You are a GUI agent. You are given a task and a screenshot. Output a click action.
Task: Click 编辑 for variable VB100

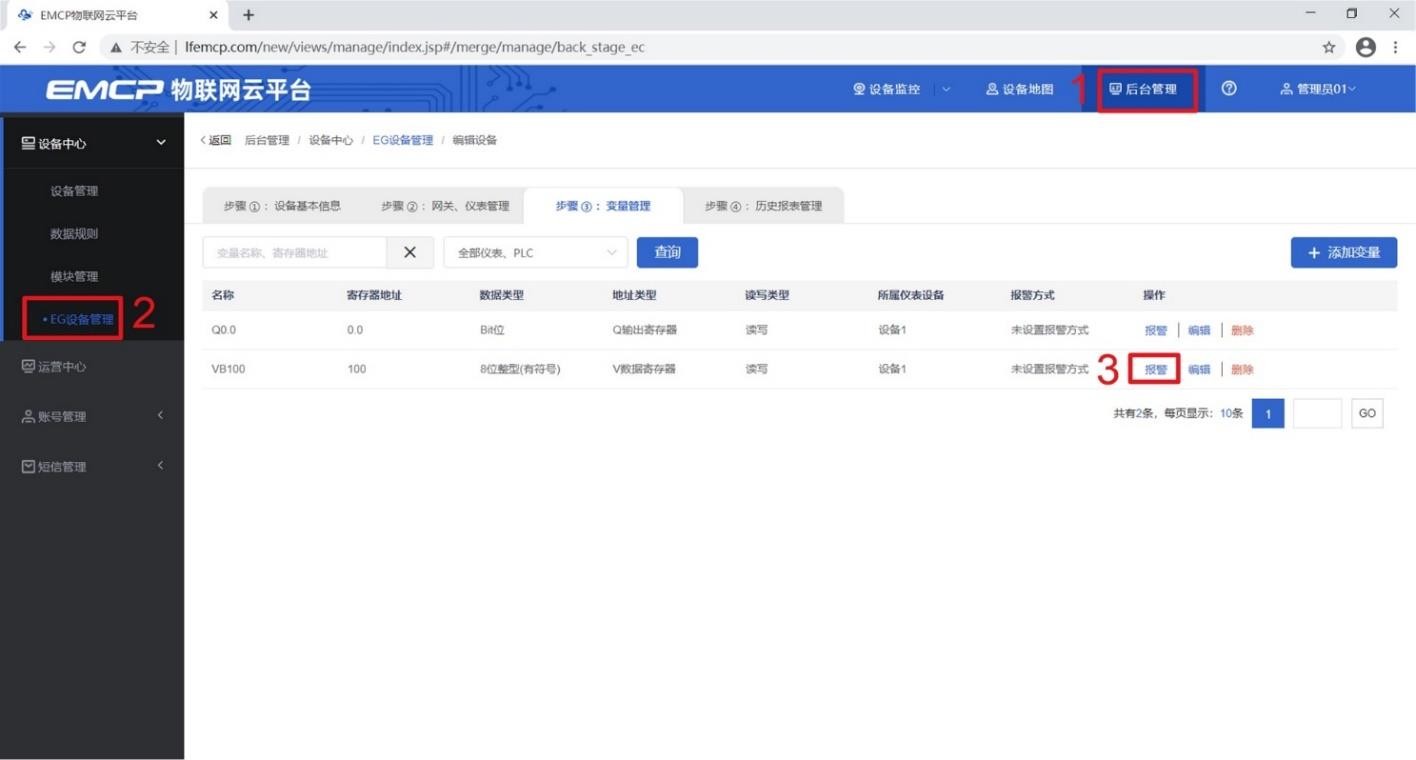click(1199, 369)
